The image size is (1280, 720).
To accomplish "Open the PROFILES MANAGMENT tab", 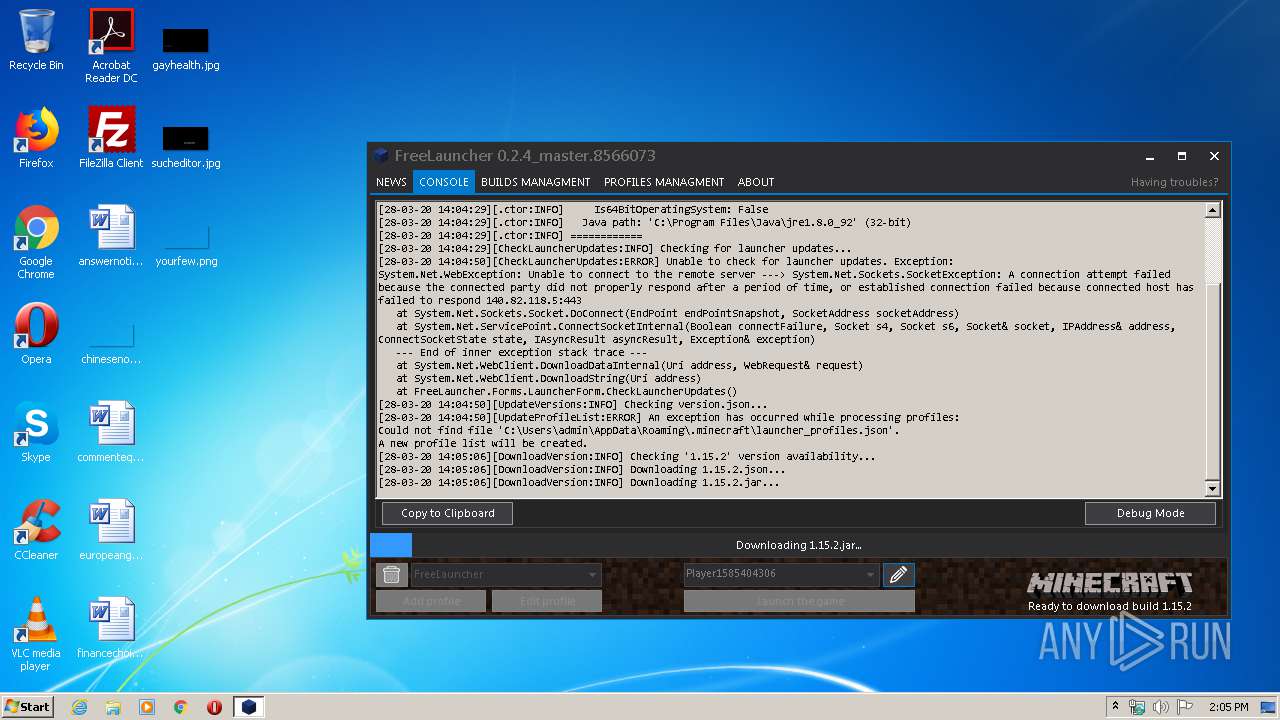I will point(663,182).
